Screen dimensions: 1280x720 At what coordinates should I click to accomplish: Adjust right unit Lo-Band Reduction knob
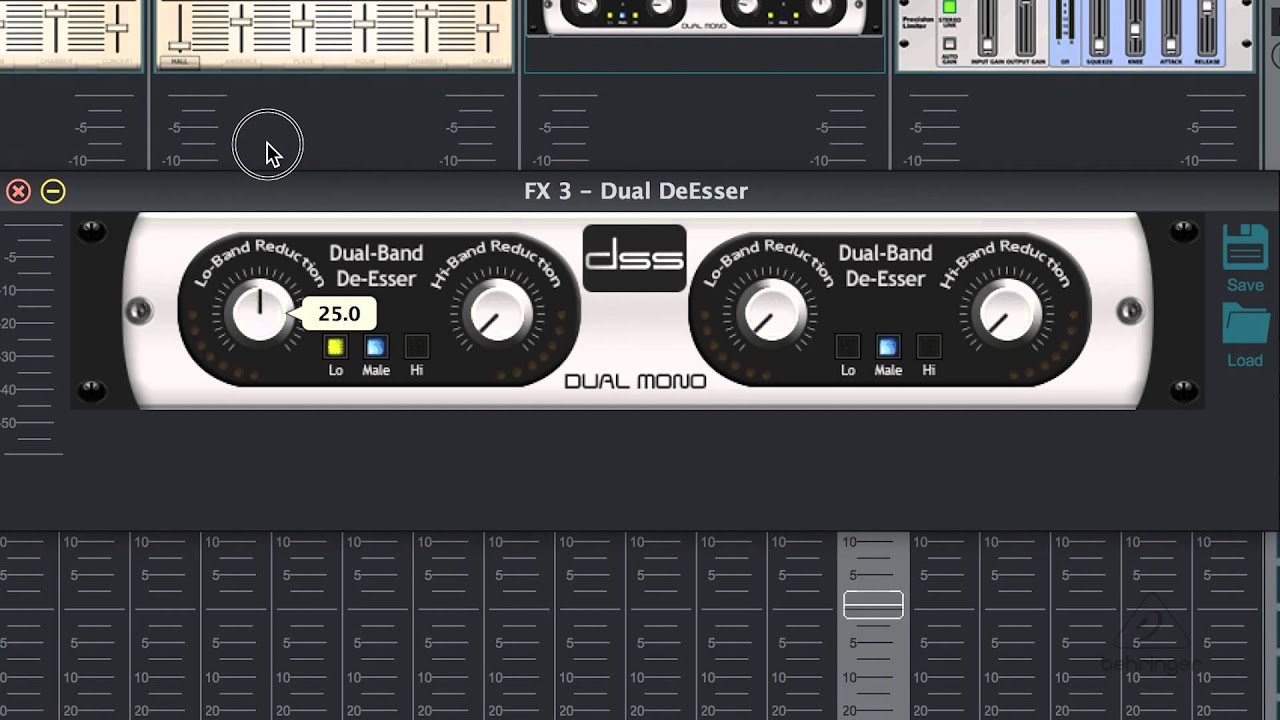coord(770,311)
